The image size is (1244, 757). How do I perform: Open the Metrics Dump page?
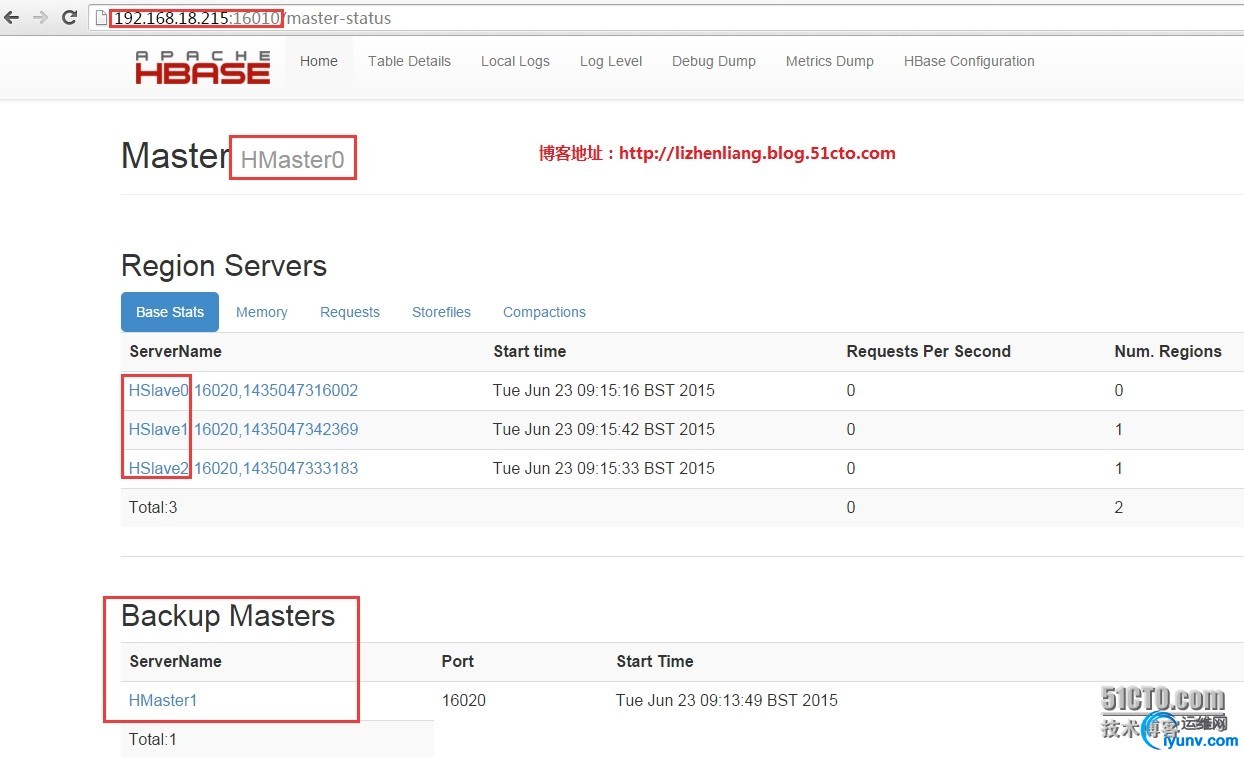click(x=830, y=61)
